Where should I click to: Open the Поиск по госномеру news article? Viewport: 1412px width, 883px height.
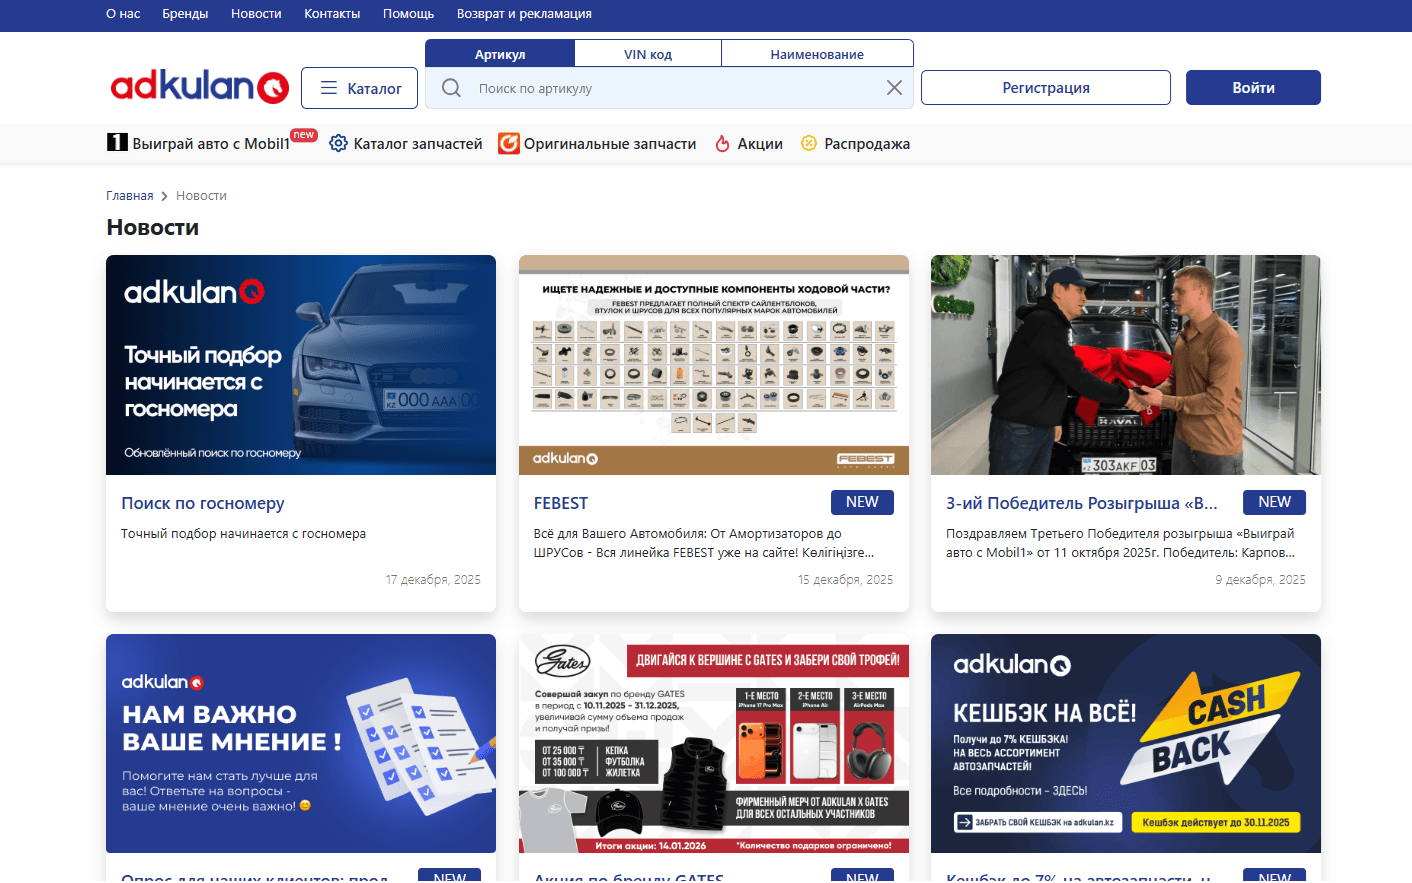coord(203,503)
